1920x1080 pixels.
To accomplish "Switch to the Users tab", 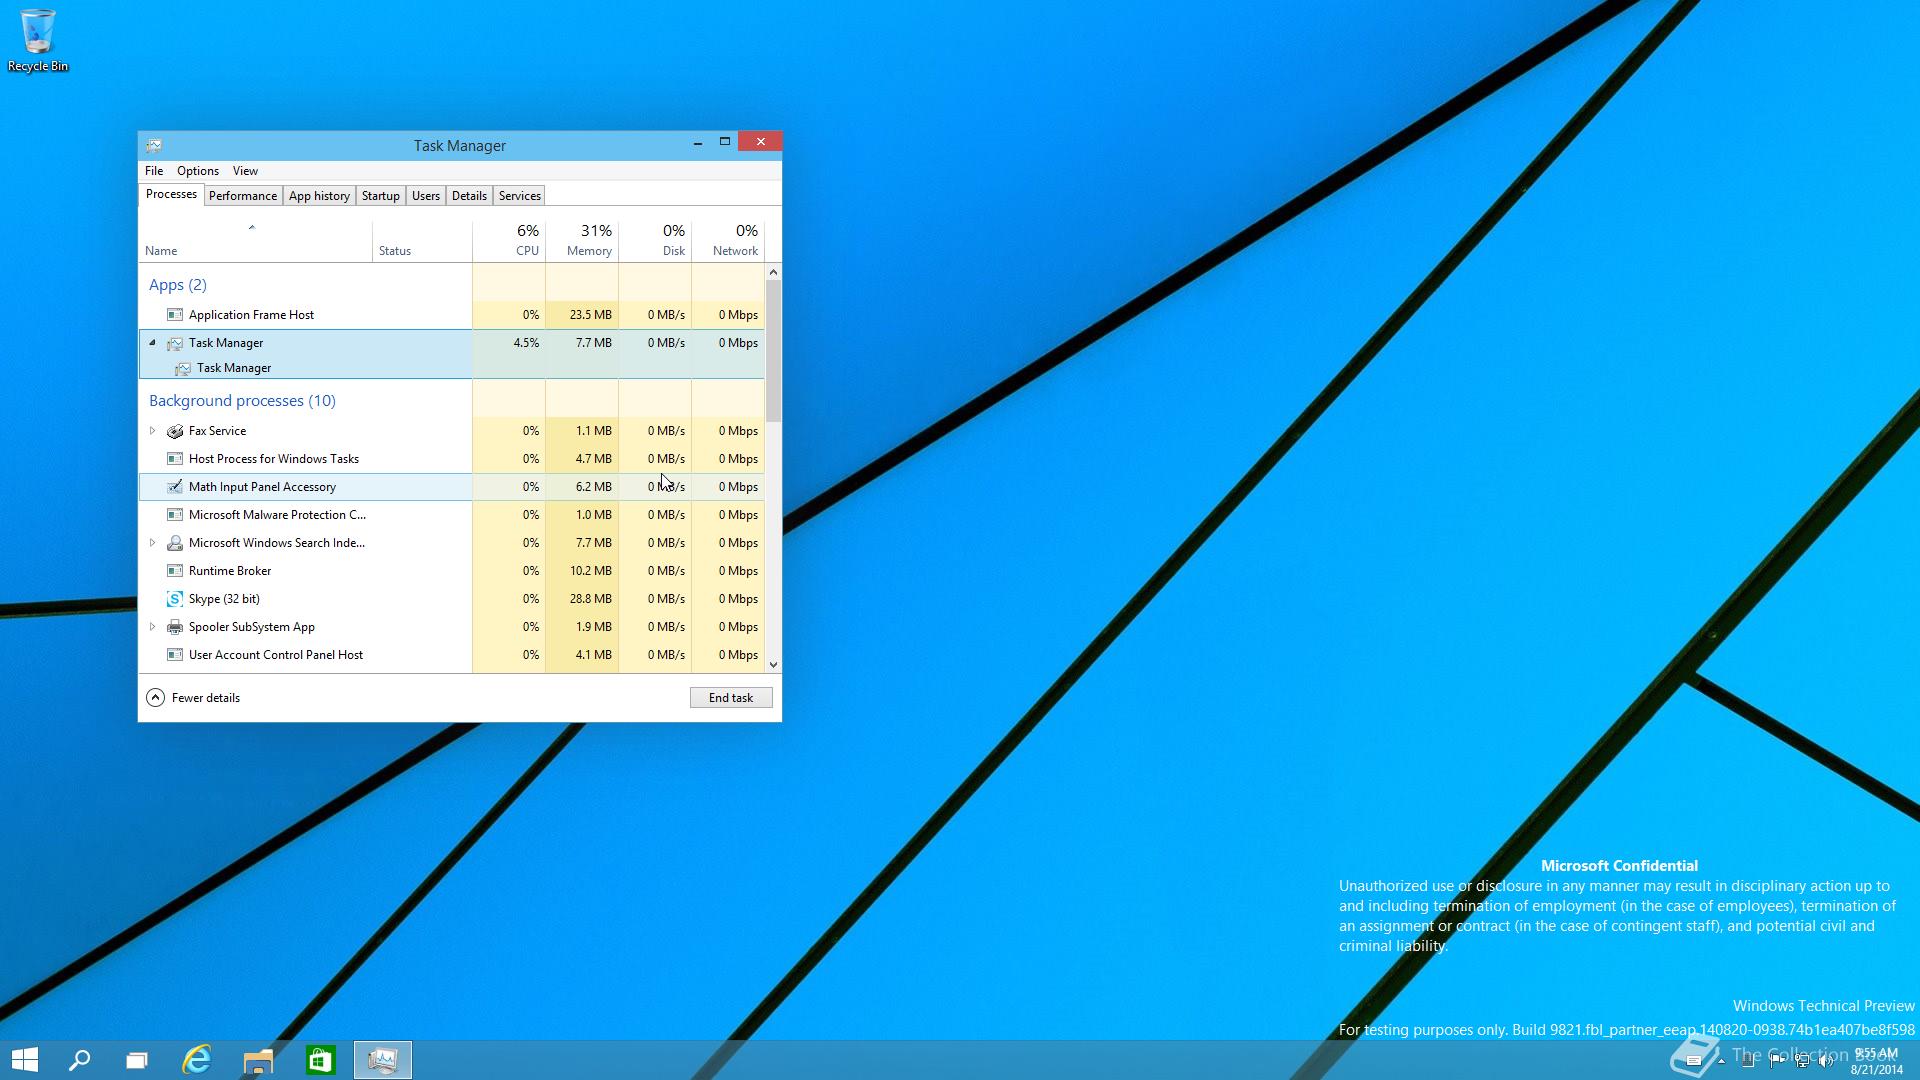I will click(426, 196).
